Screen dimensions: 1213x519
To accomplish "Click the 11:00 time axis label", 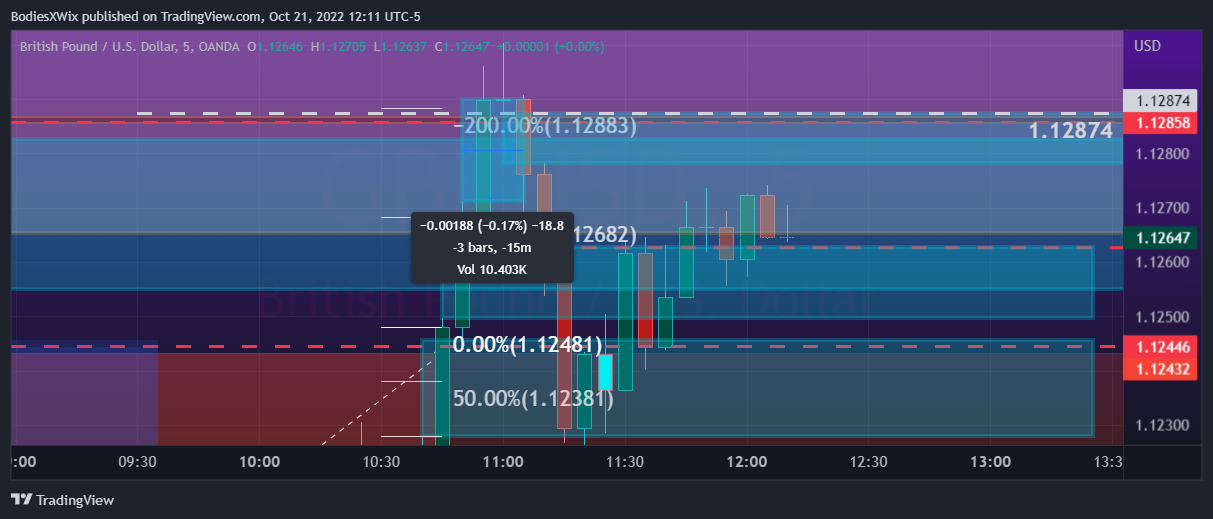I will click(x=503, y=462).
